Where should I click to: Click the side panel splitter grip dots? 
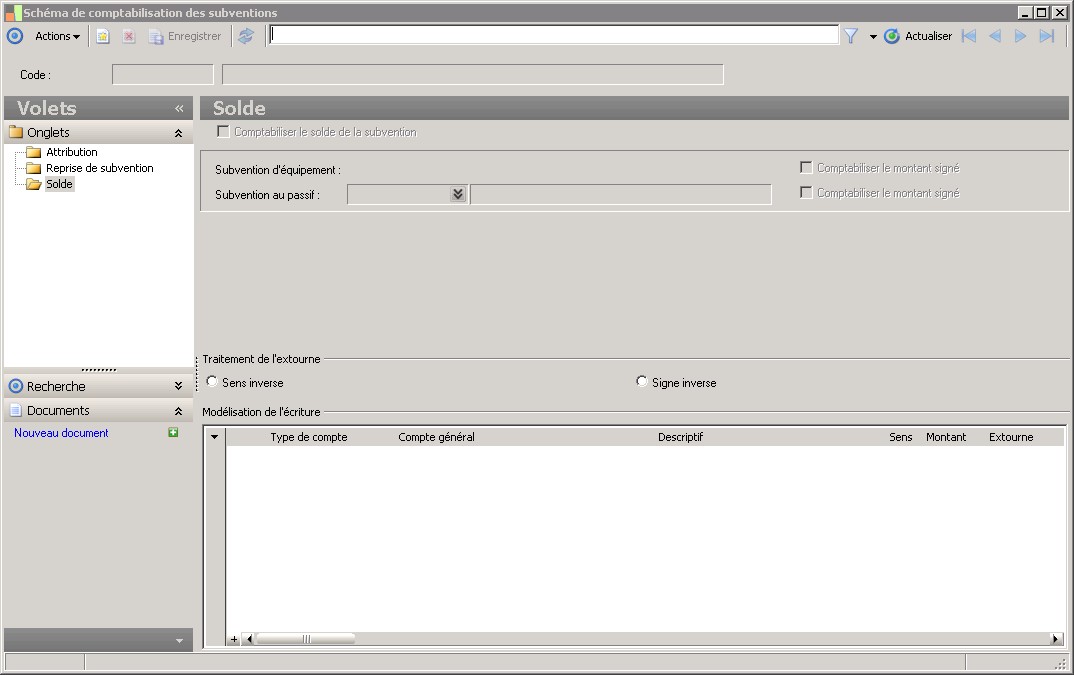point(99,370)
